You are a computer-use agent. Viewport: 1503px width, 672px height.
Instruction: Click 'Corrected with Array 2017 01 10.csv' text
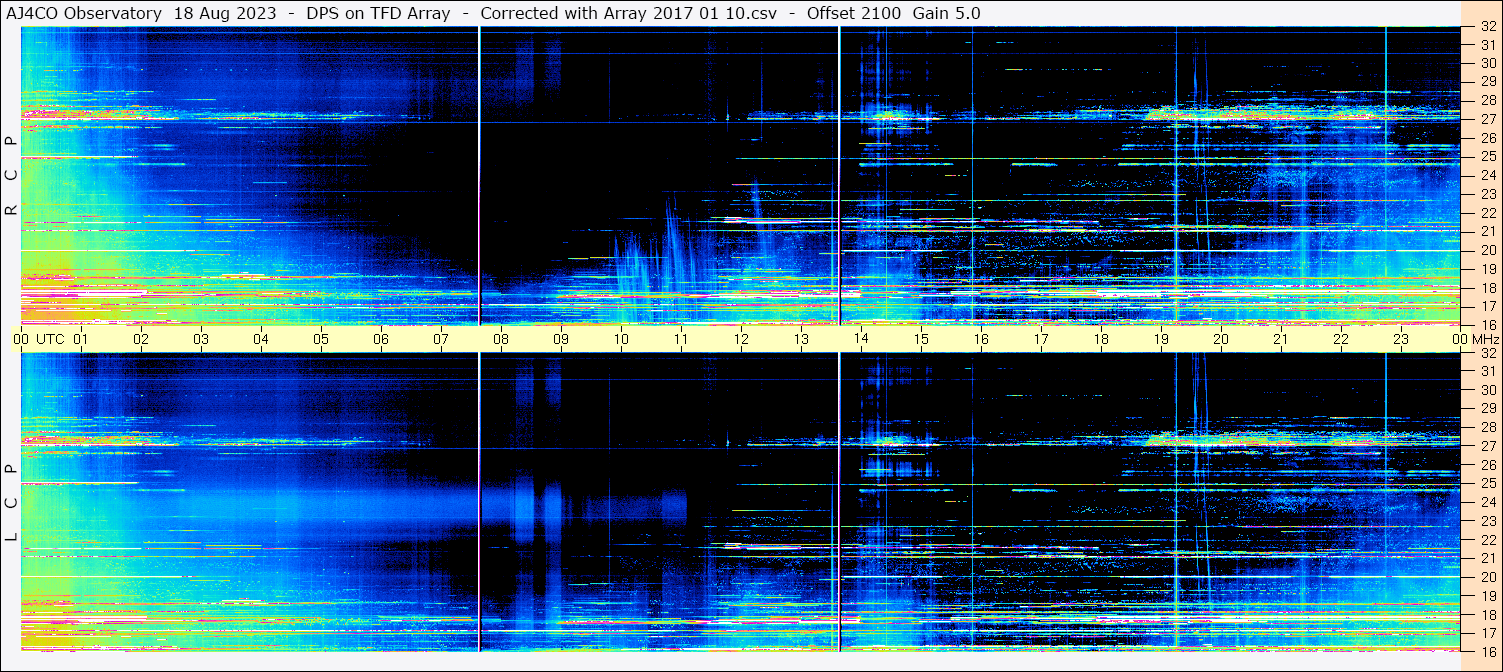tap(628, 13)
